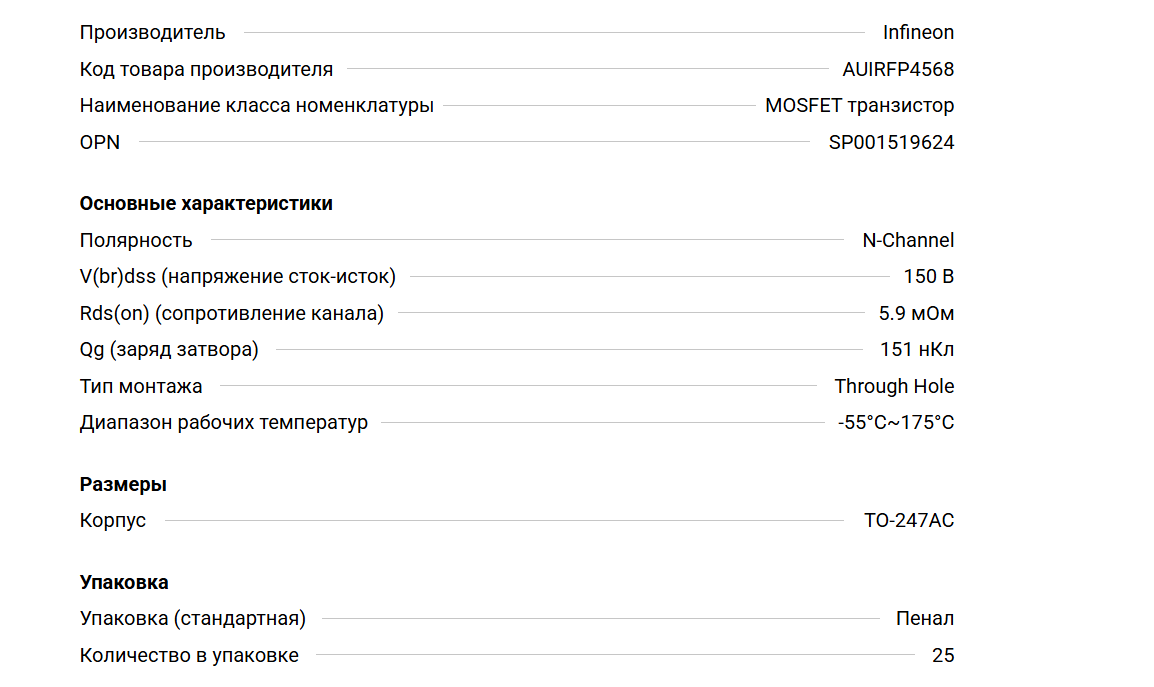This screenshot has height=687, width=1154.
Task: Click the Through Hole mounting value
Action: click(x=894, y=386)
